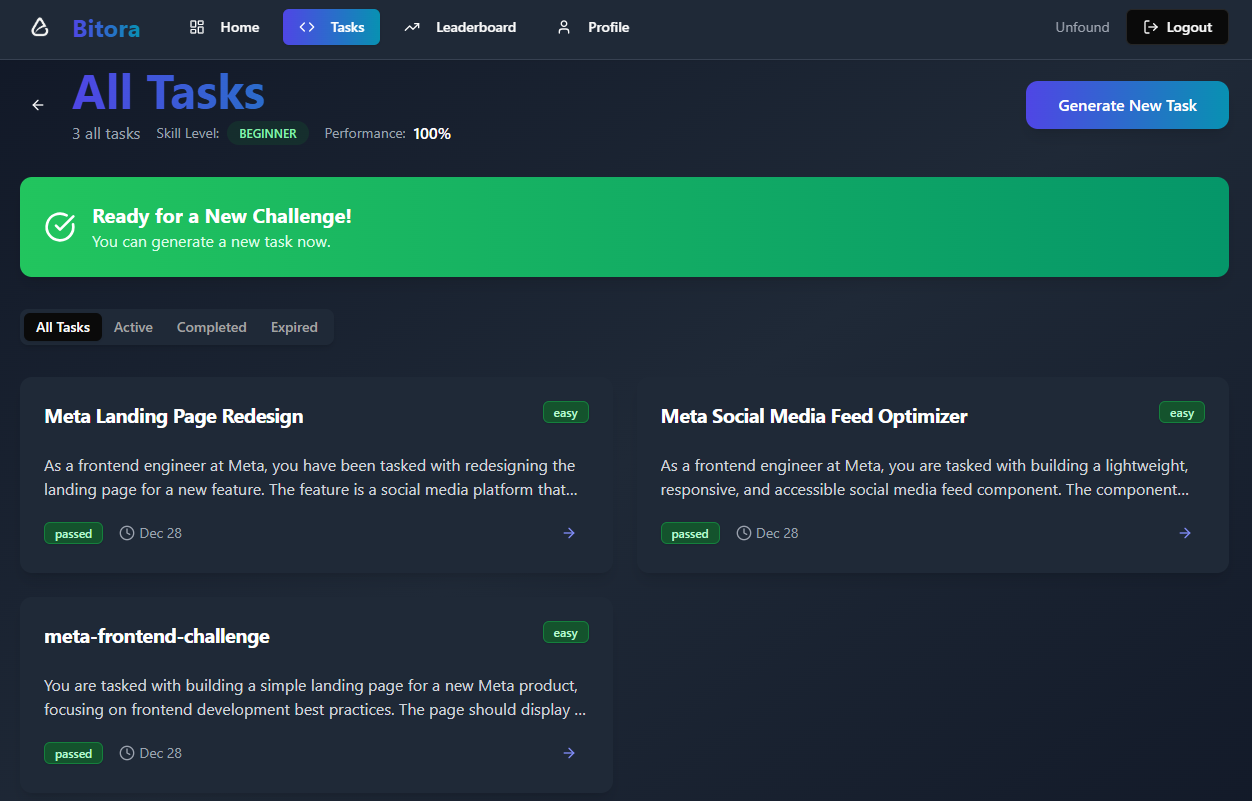Click the Bitora water drop logo icon
Image resolution: width=1252 pixels, height=801 pixels.
(x=39, y=27)
